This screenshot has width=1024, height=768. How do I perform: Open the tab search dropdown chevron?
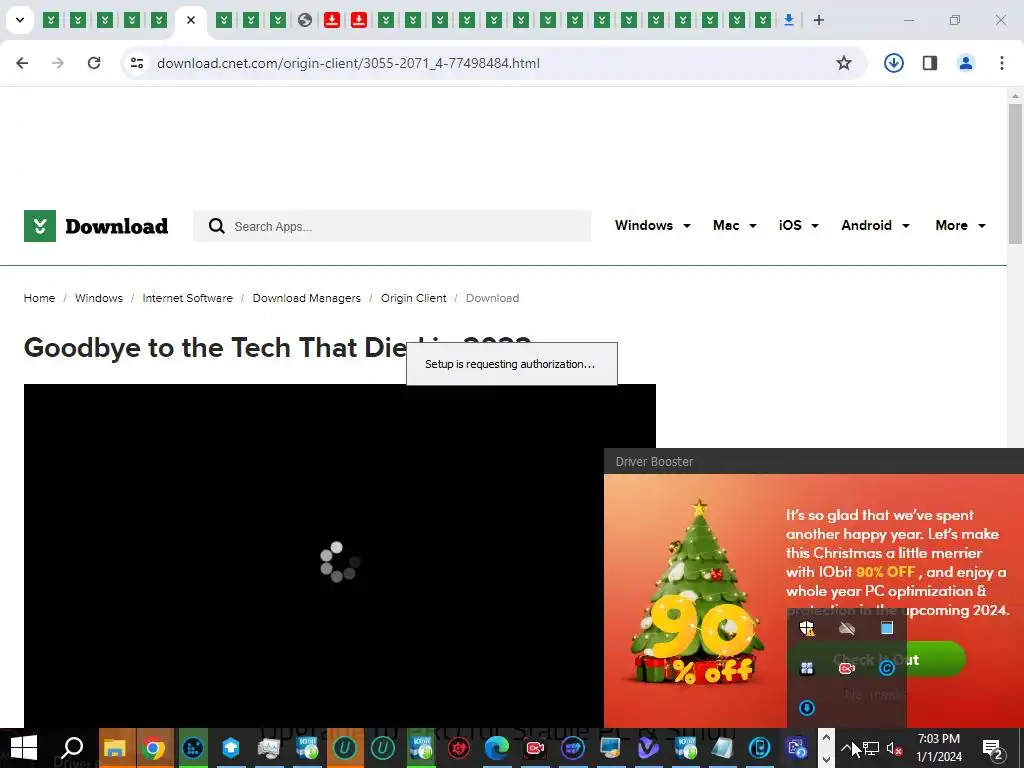pos(20,20)
